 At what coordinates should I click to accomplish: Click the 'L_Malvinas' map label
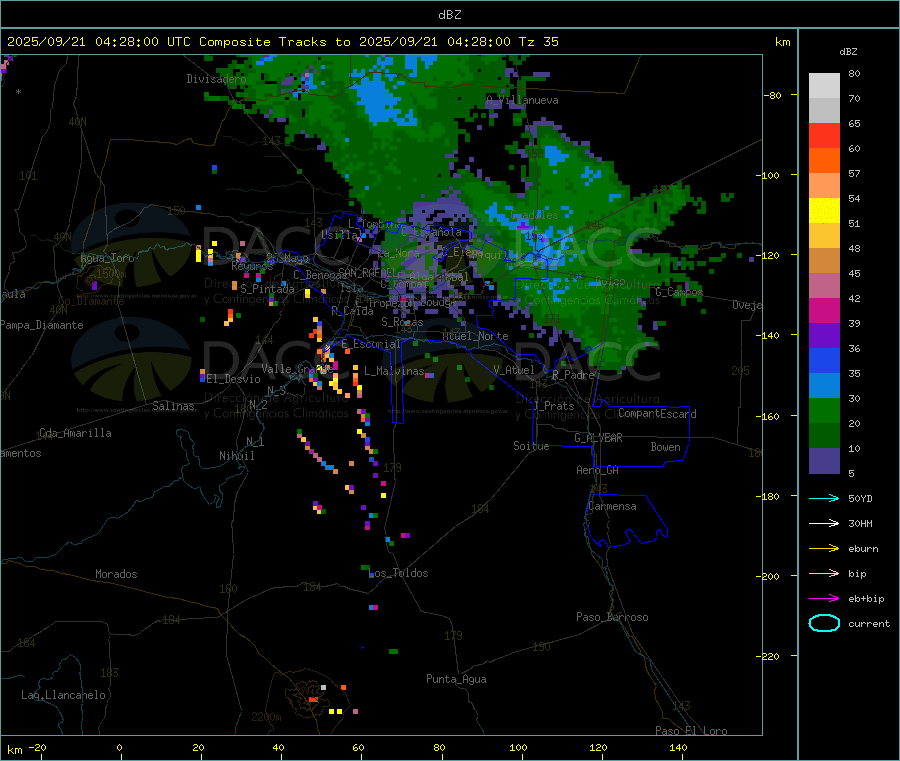394,371
